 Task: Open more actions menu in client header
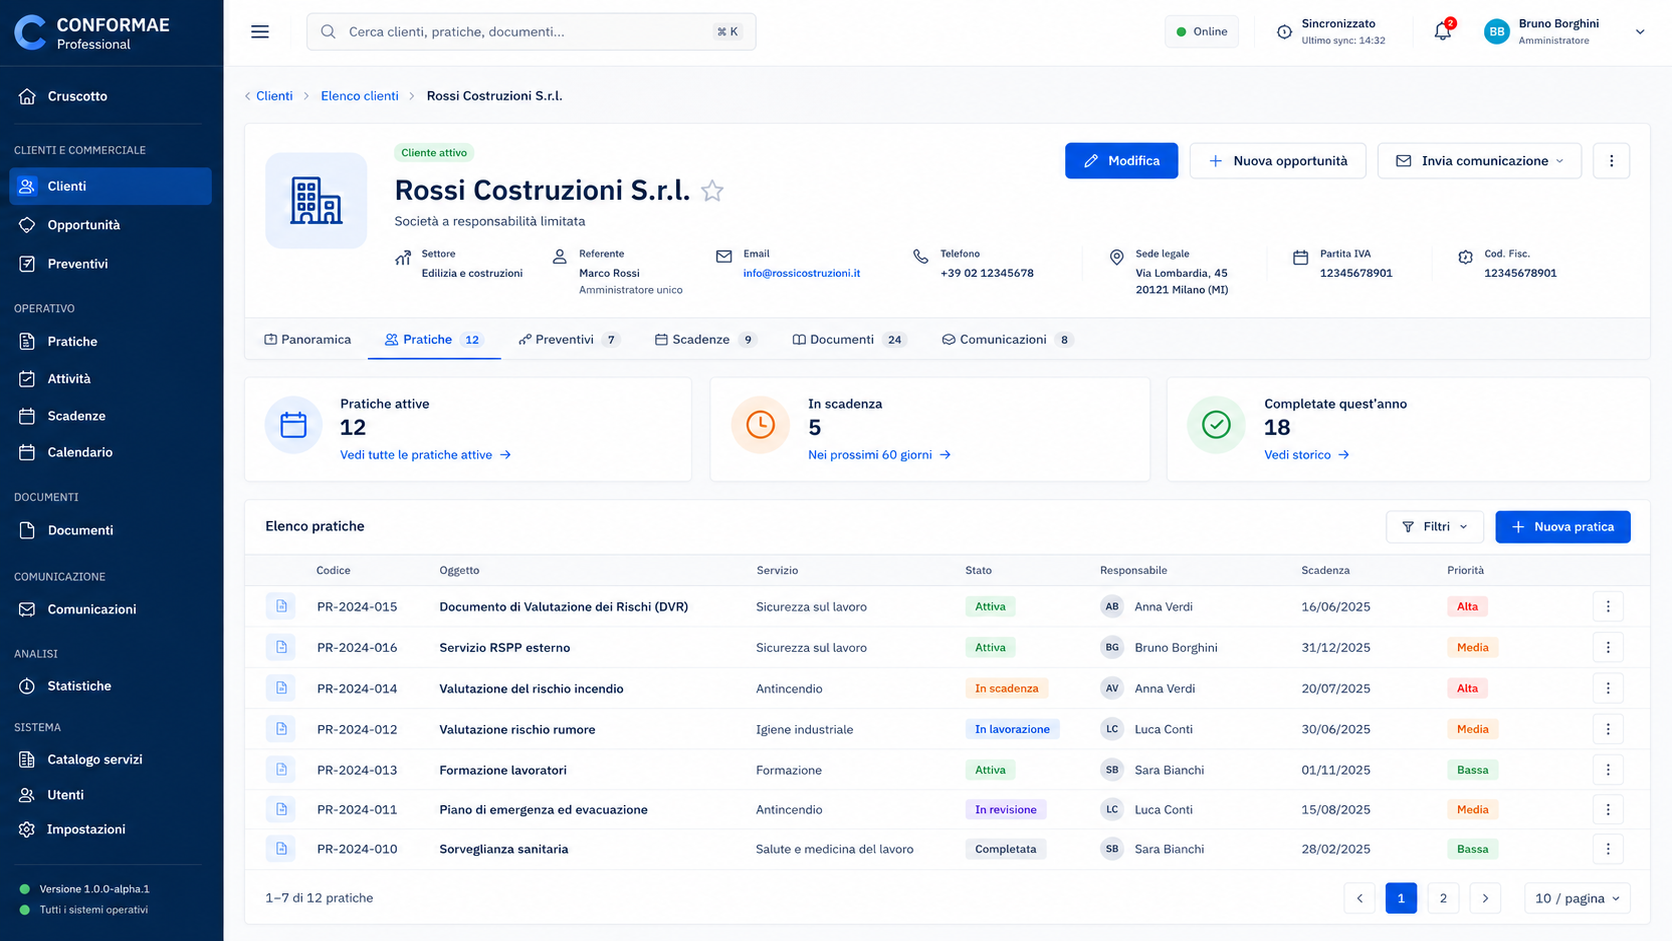(x=1611, y=161)
